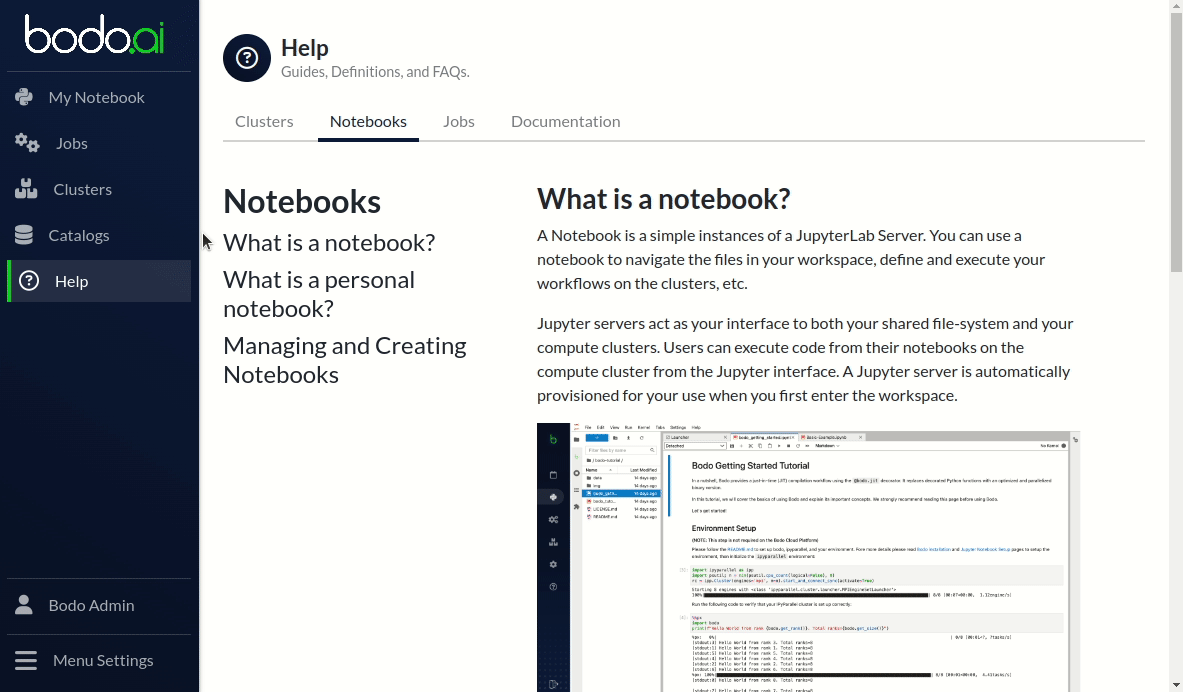Click the Menu Settings label
Viewport: 1183px width, 692px height.
(102, 660)
